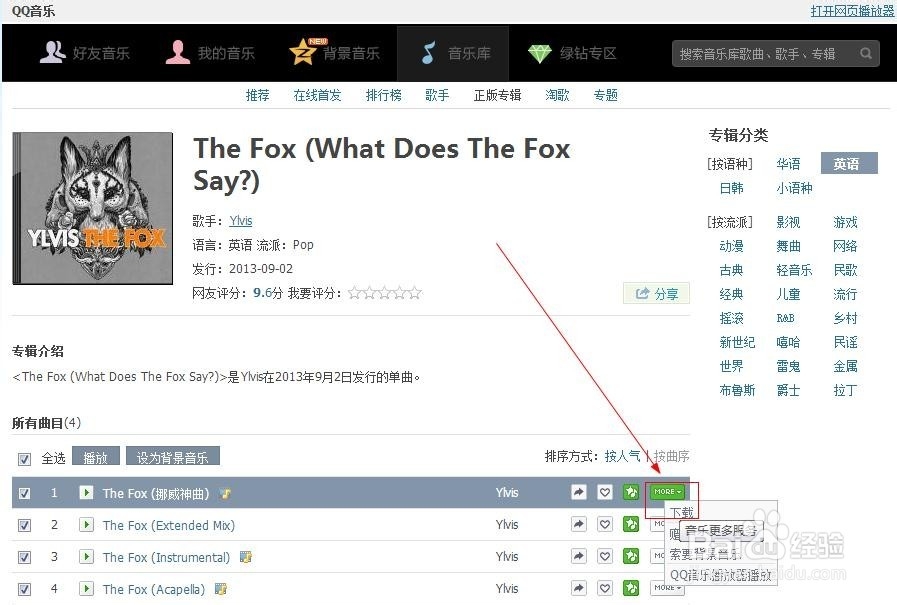
Task: Sort tracks by 按人气
Action: coord(622,456)
